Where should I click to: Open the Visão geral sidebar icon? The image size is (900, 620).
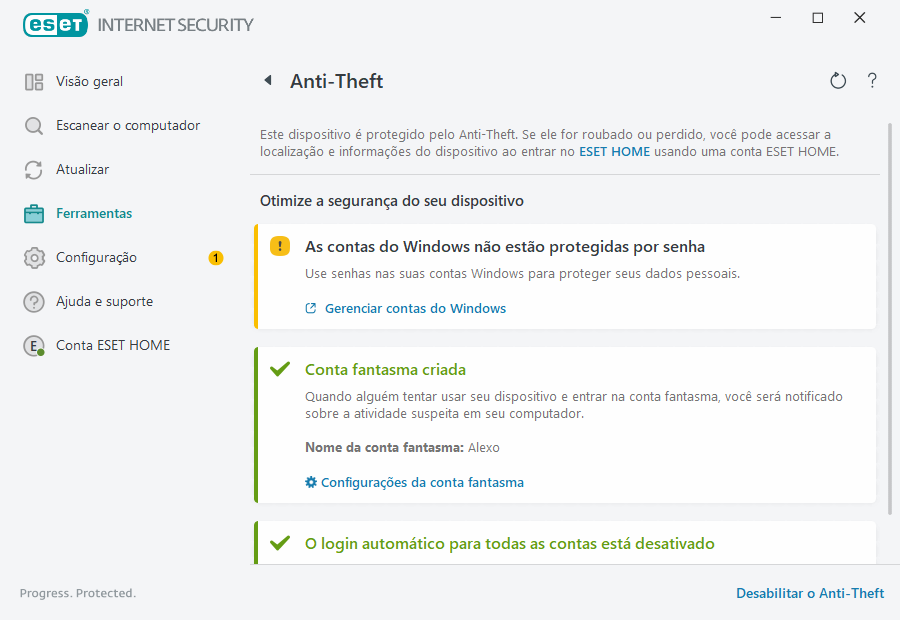click(34, 81)
